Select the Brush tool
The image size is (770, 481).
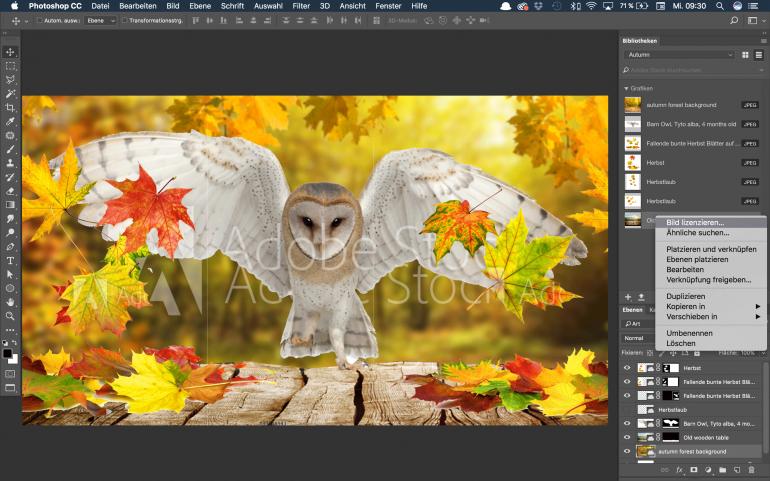(10, 149)
